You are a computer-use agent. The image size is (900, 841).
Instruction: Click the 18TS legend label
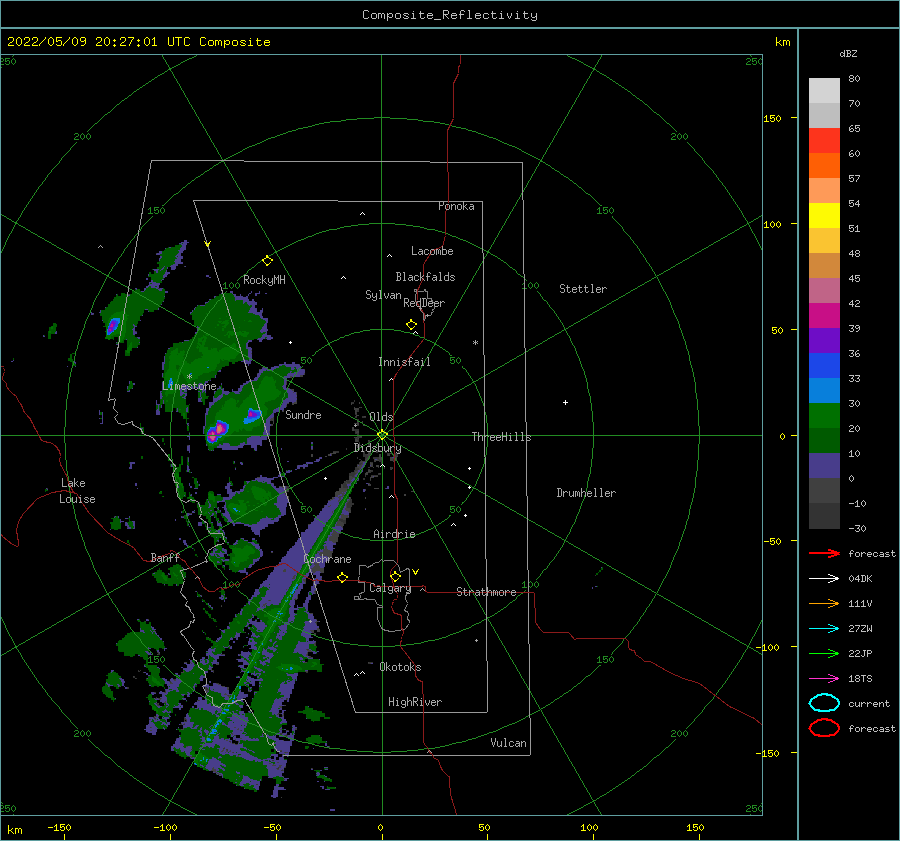tap(860, 679)
